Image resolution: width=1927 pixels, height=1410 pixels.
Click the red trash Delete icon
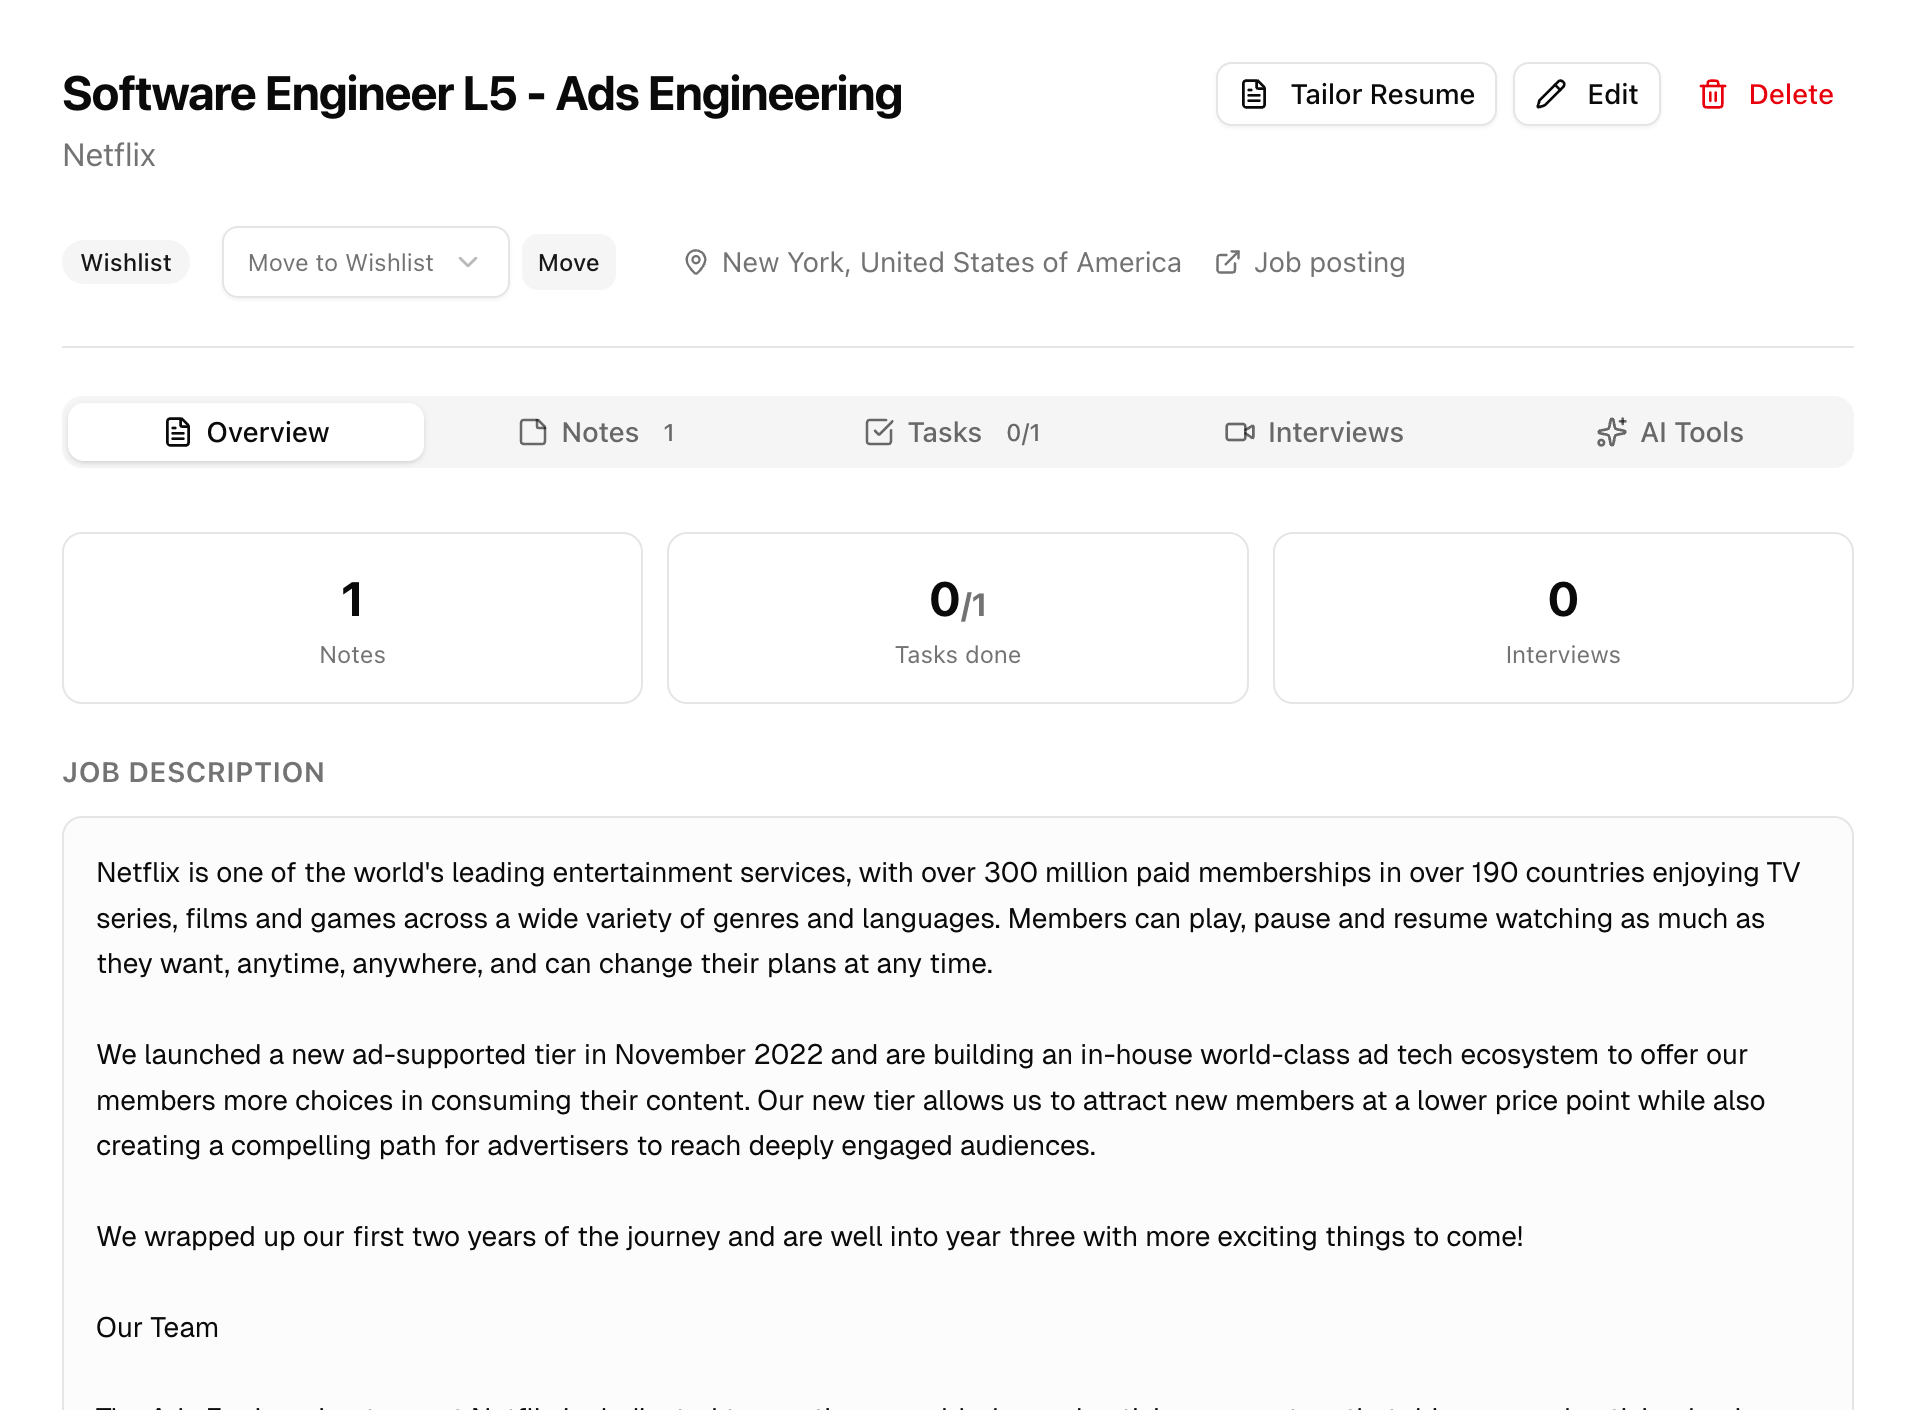coord(1713,94)
